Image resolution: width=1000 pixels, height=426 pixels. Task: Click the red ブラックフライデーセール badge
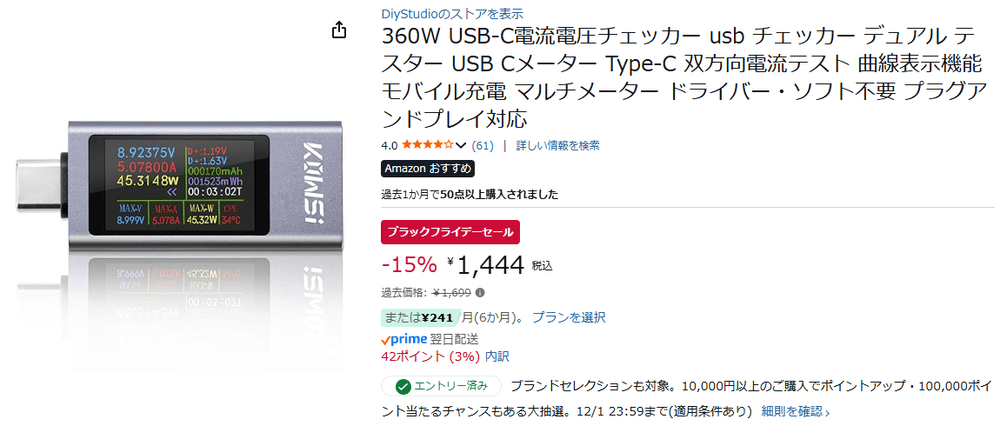(x=450, y=233)
